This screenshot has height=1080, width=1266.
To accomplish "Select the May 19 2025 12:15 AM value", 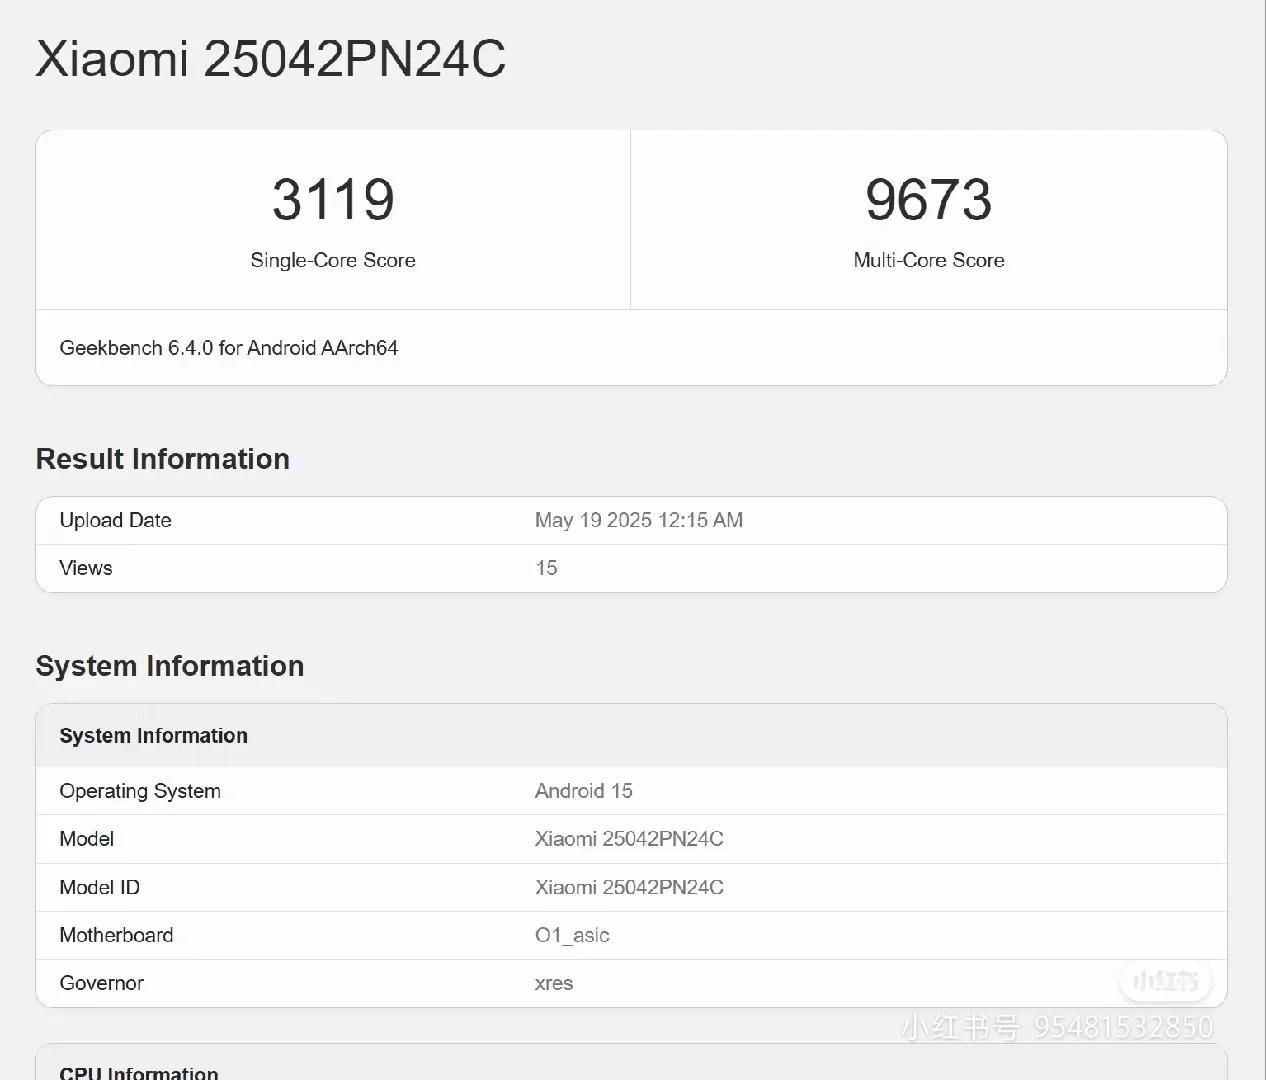I will pos(639,520).
